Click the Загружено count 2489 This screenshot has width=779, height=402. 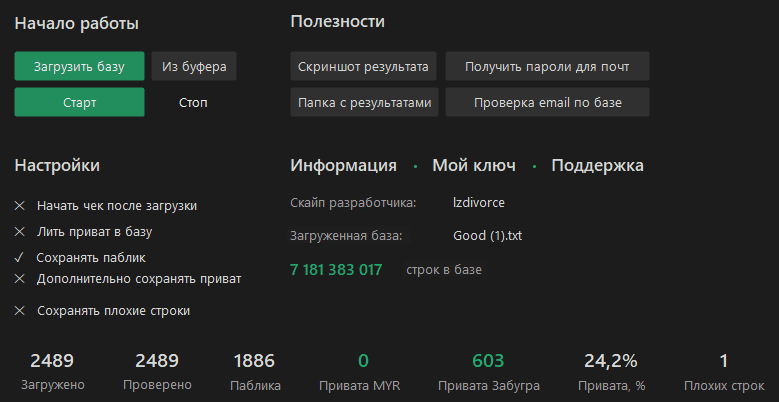click(52, 361)
